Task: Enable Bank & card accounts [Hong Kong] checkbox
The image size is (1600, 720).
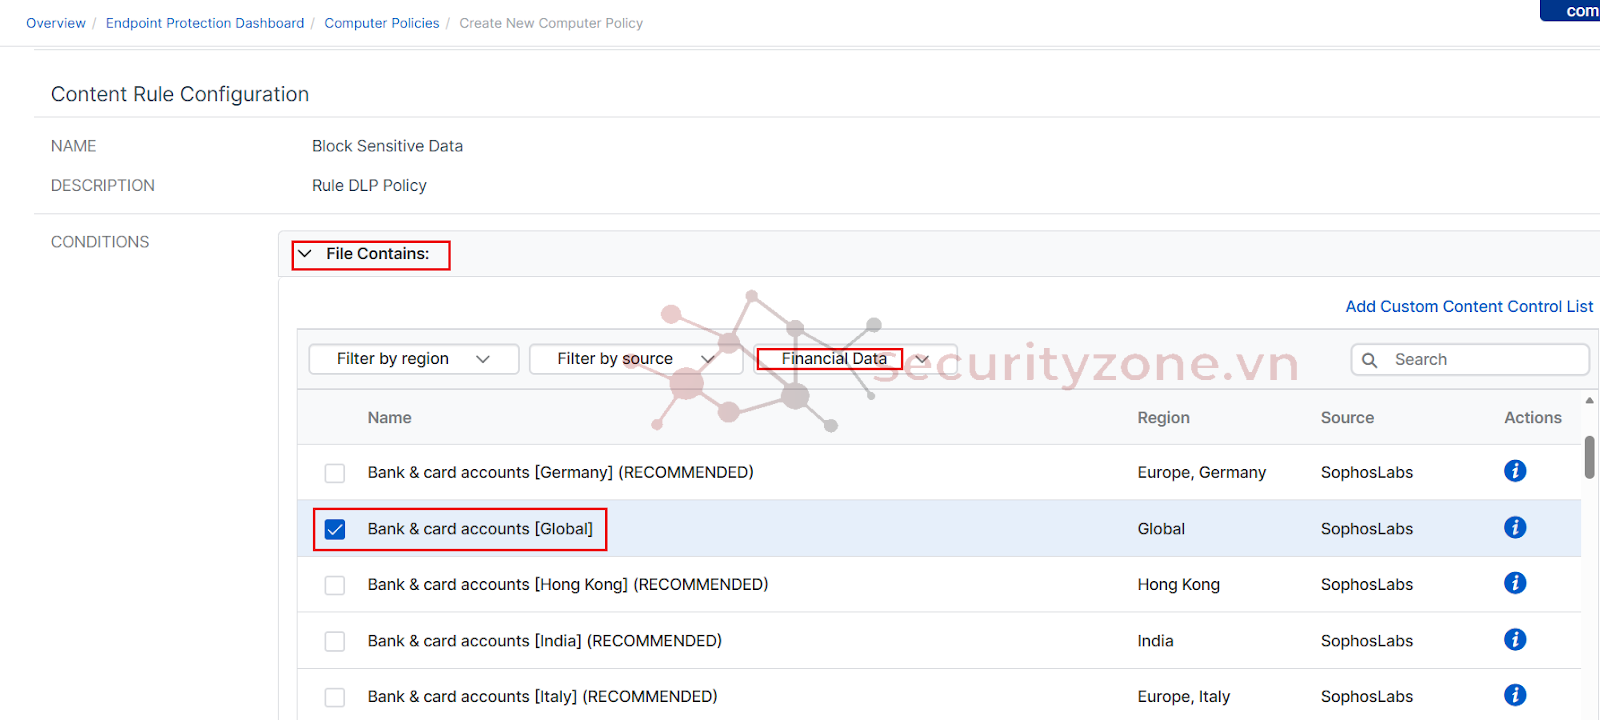Action: tap(335, 585)
